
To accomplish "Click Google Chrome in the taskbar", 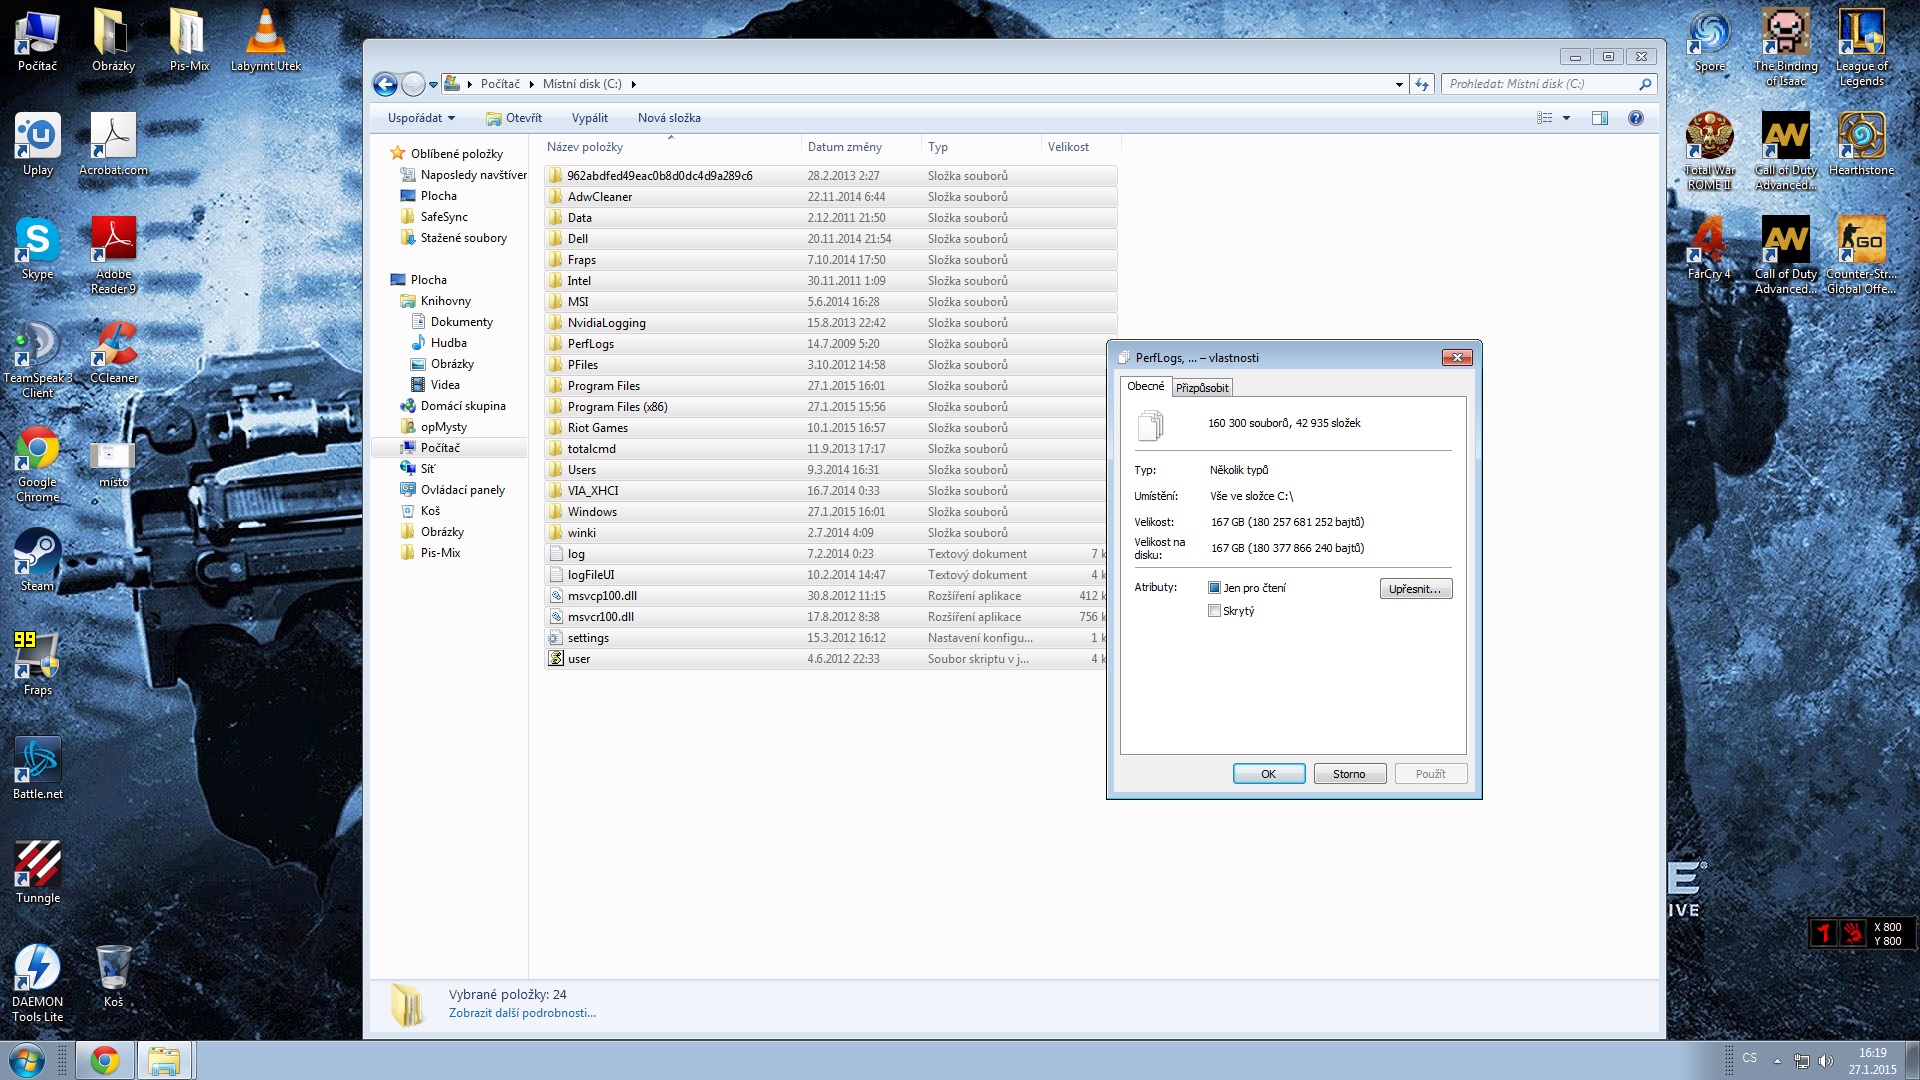I will point(104,1060).
